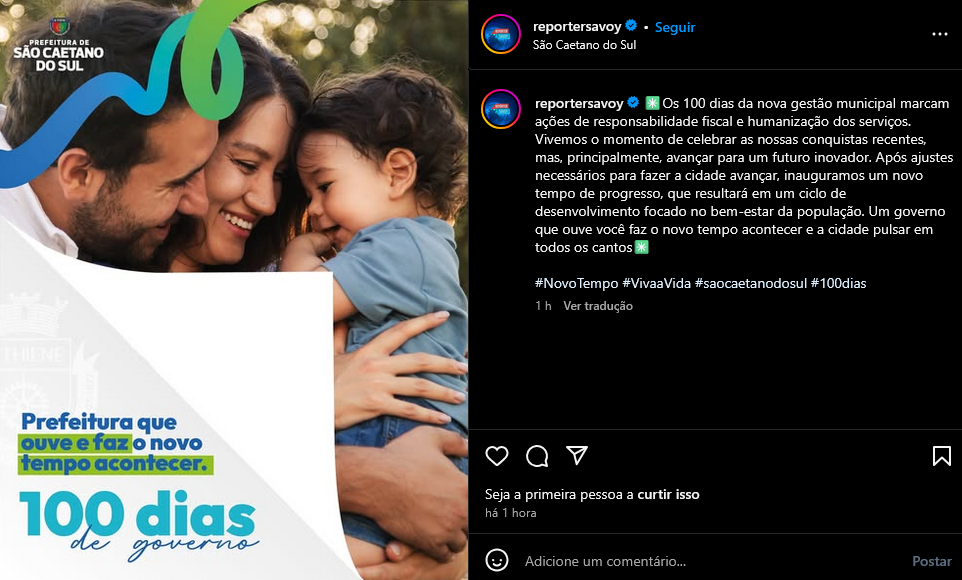Viewport: 962px width, 580px height.
Task: Open the São Caetano do Sul location
Action: [584, 45]
